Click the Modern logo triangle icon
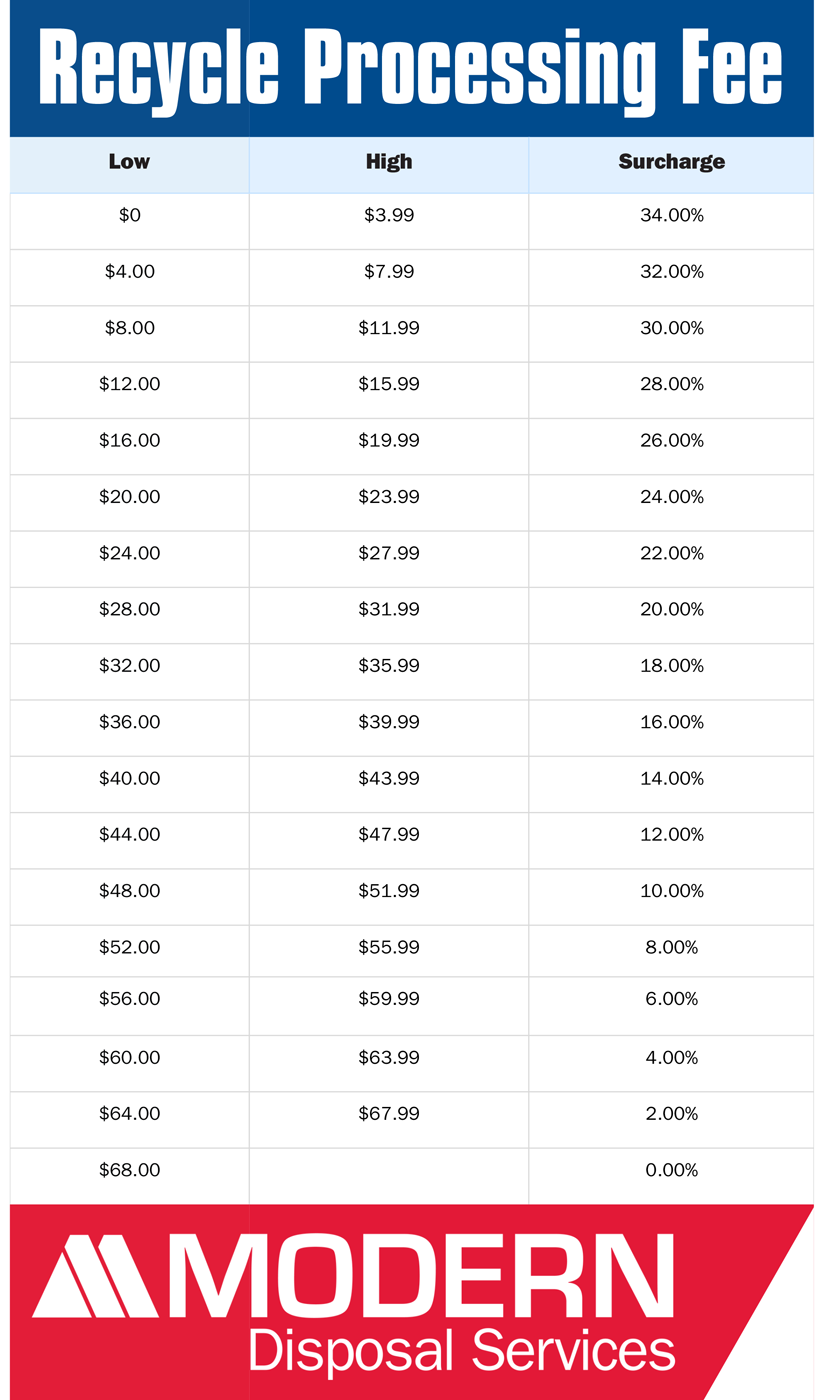 pyautogui.click(x=95, y=1276)
